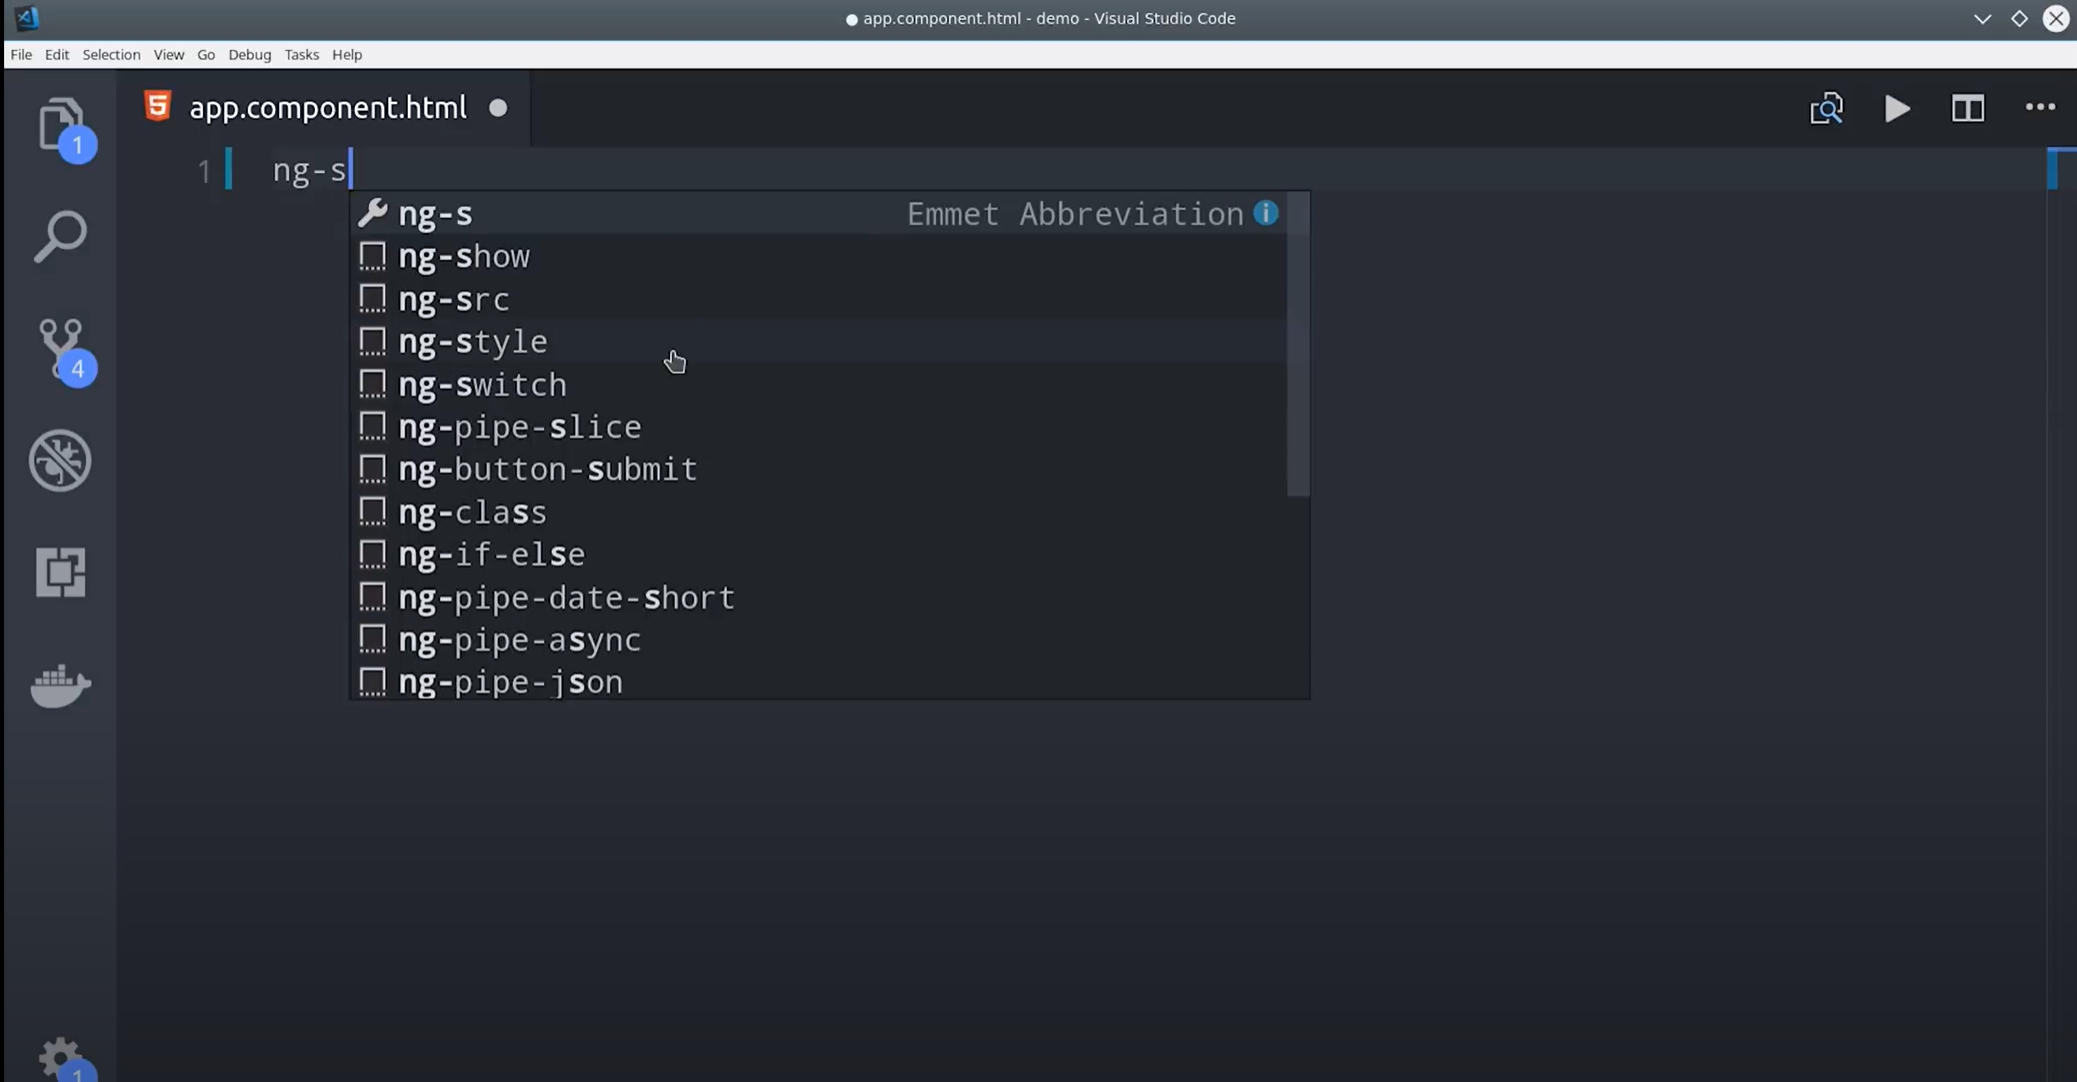Pick ng-pipe-date-short from suggestions
The height and width of the screenshot is (1082, 2077).
[566, 598]
